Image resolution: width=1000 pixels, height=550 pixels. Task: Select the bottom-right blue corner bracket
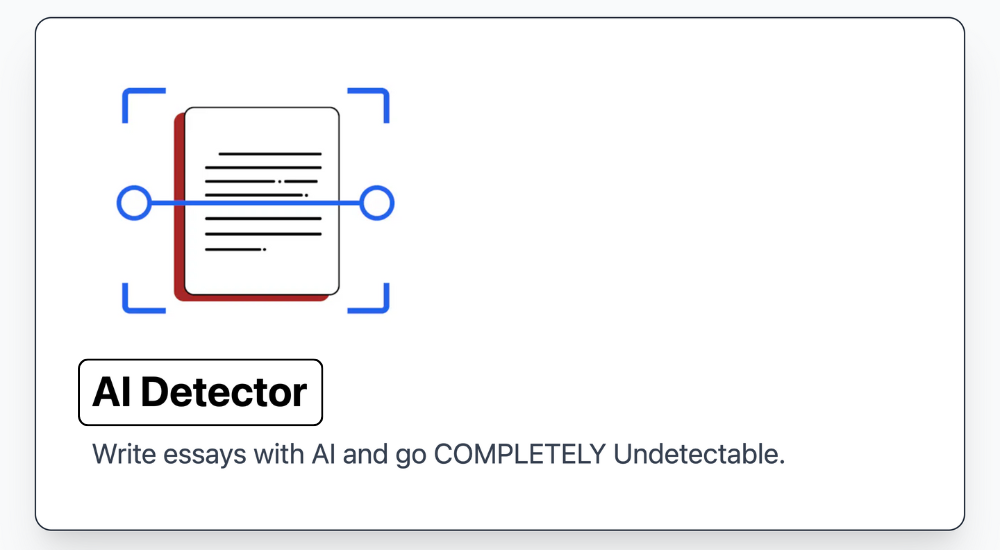click(369, 299)
